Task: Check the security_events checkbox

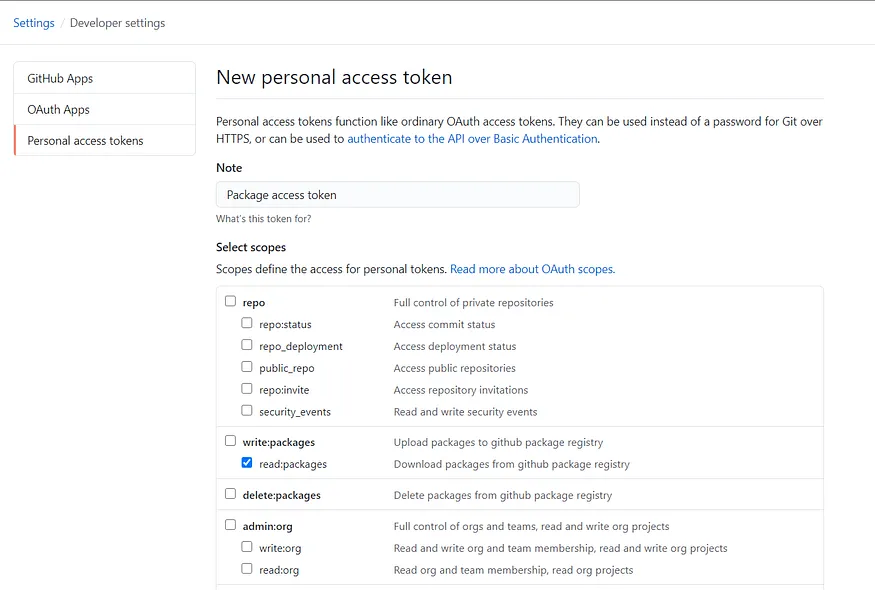Action: [247, 411]
